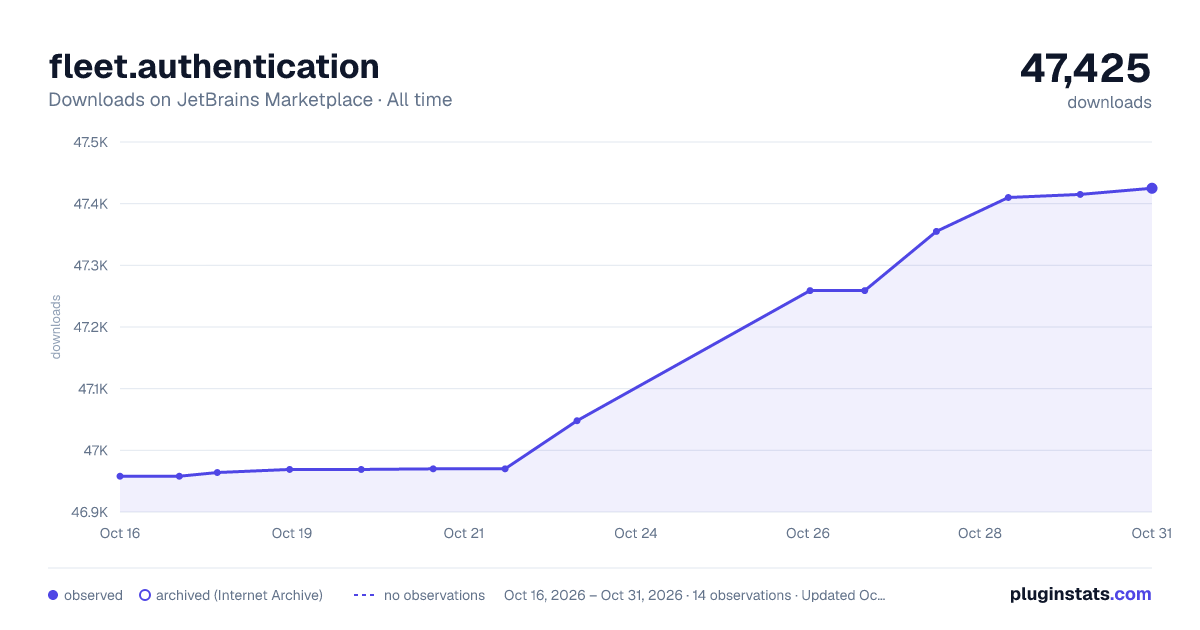Image resolution: width=1200 pixels, height=630 pixels.
Task: Click the 47.1K y-axis label
Action: coord(92,389)
